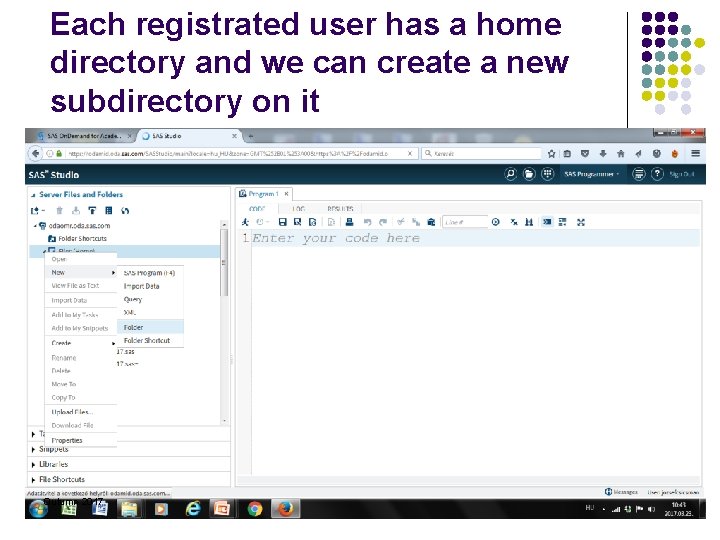Select Upload Files in the context menu

tap(81, 412)
